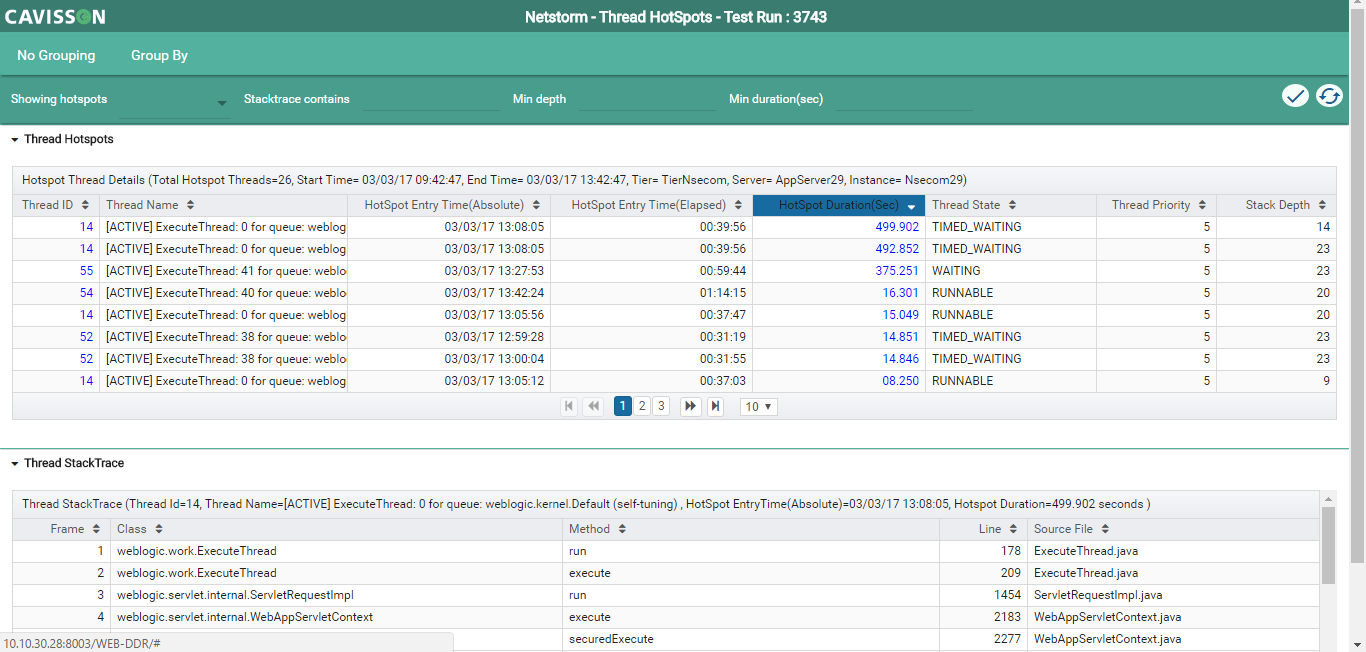Sort stack trace by Source File sort icon

click(x=1105, y=529)
